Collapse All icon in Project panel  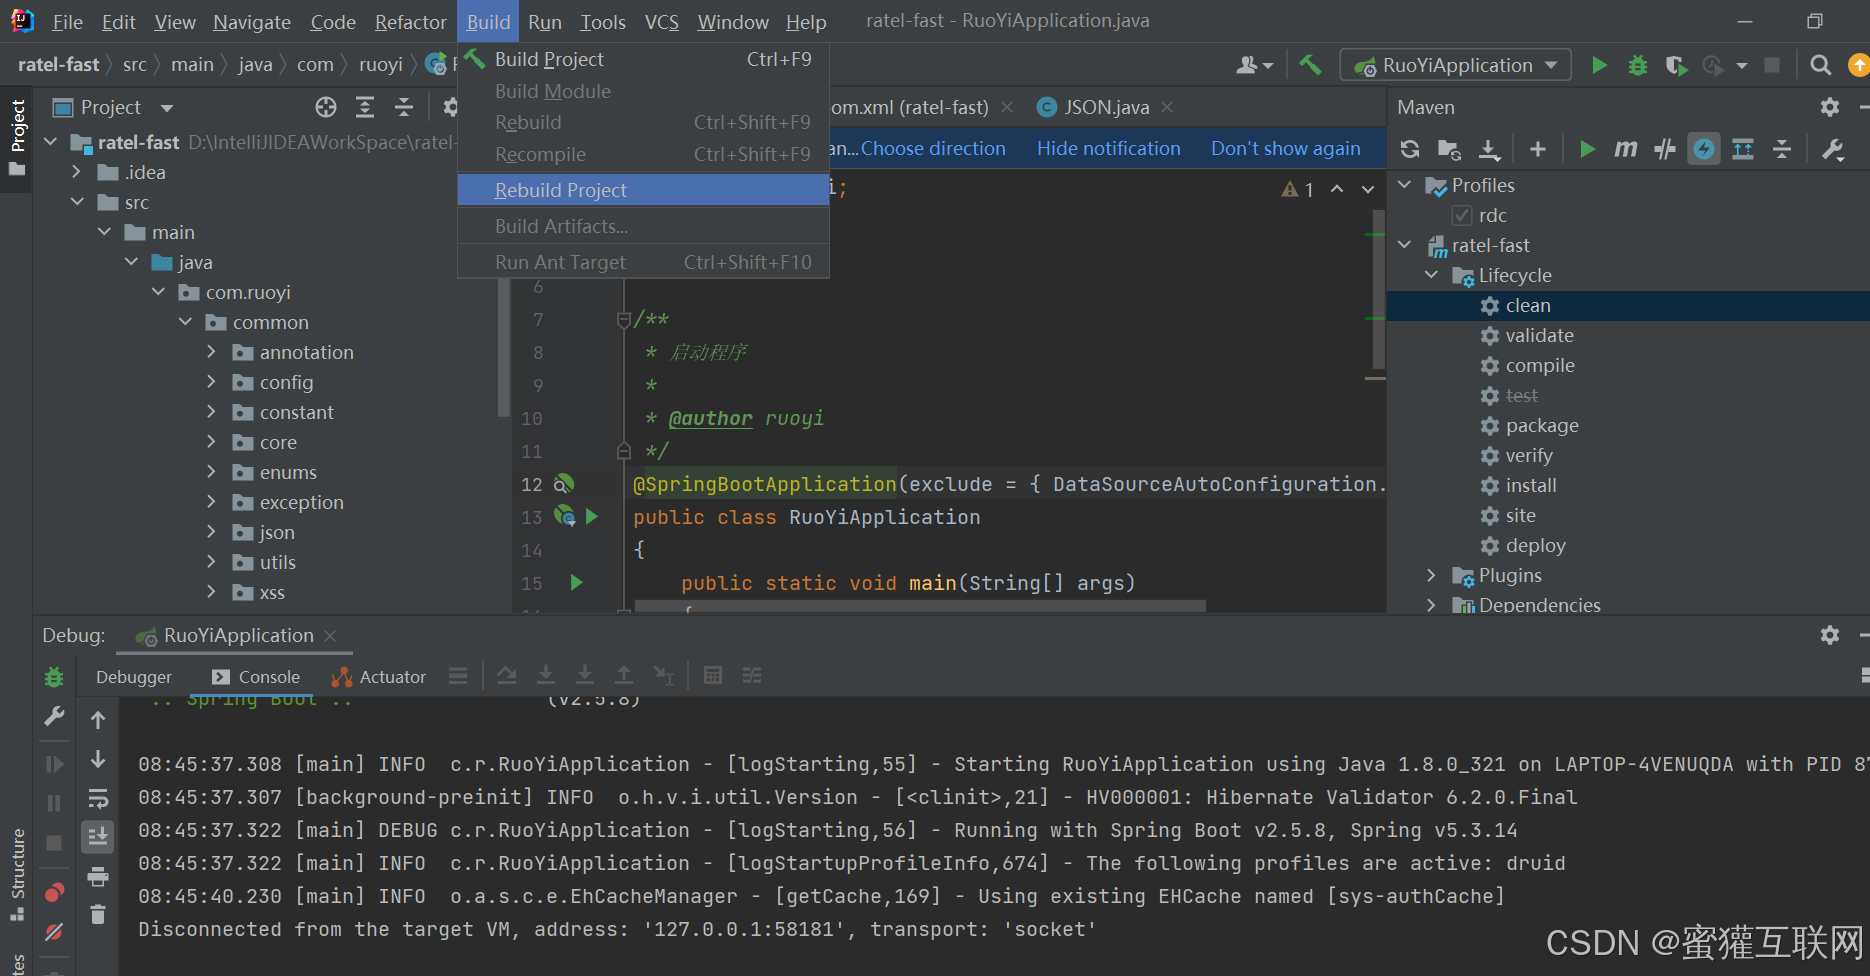(404, 107)
